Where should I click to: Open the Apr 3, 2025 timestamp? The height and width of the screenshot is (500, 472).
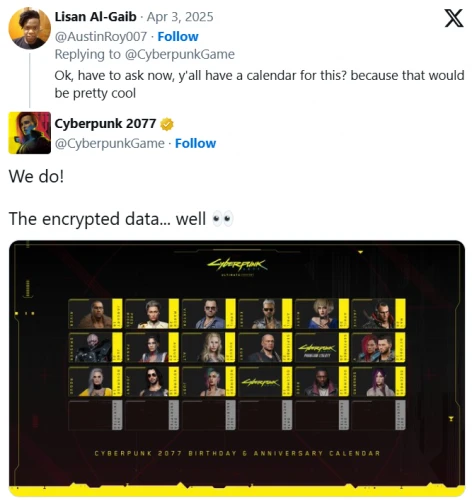[180, 17]
